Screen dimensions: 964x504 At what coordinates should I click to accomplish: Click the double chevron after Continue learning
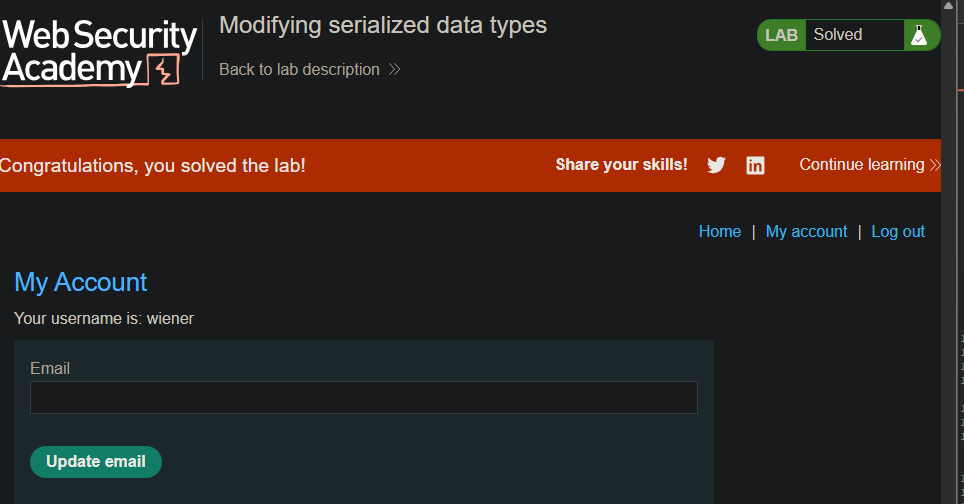(935, 165)
